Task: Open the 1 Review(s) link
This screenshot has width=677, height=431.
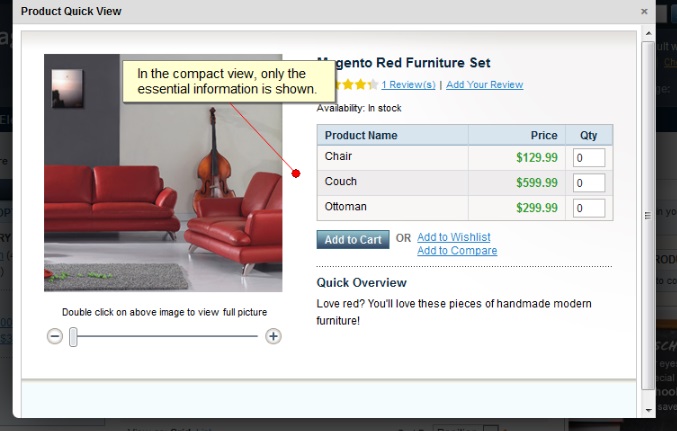Action: (x=408, y=85)
